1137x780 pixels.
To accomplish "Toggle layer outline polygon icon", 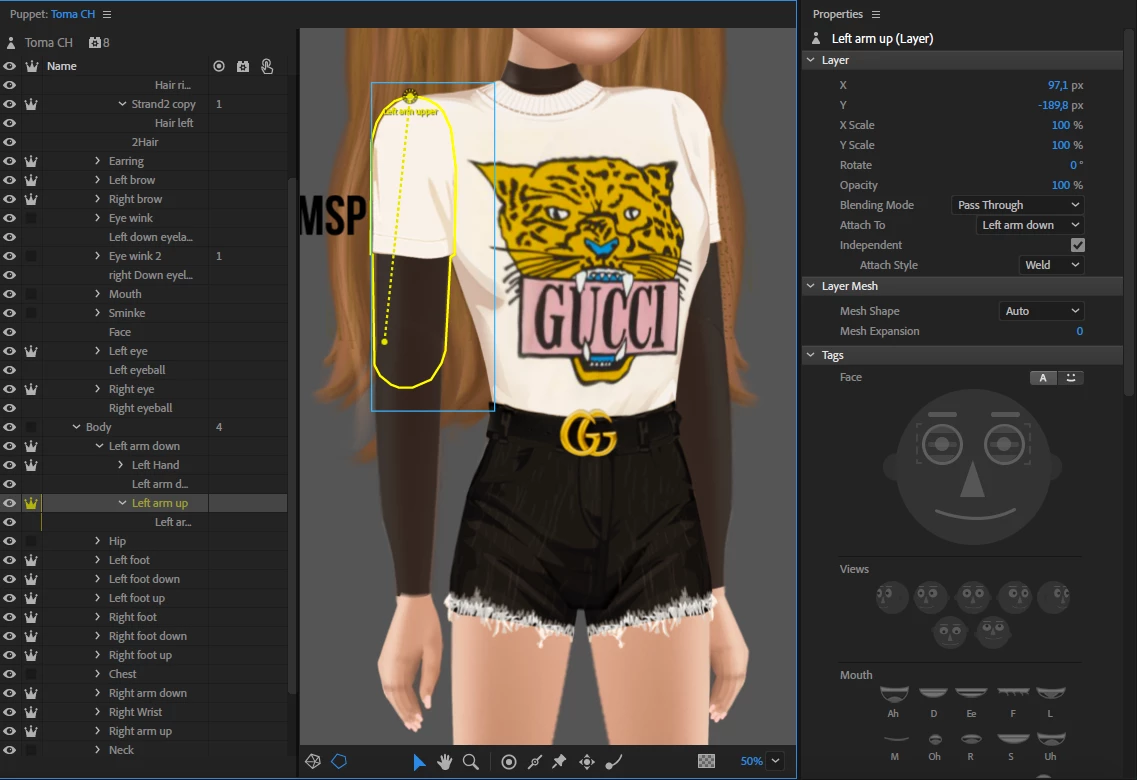I will pyautogui.click(x=339, y=761).
